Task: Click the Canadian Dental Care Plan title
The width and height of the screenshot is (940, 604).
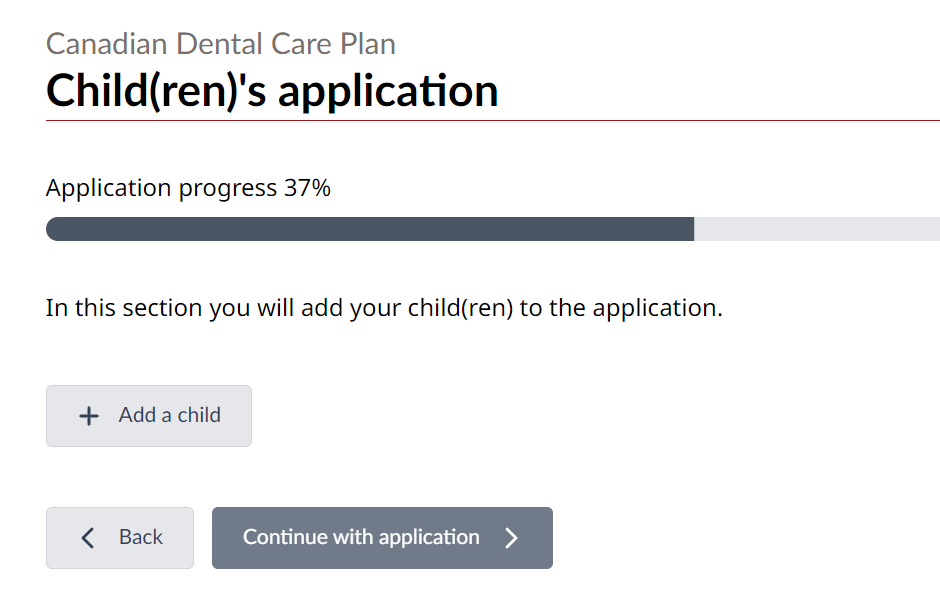Action: pyautogui.click(x=221, y=44)
